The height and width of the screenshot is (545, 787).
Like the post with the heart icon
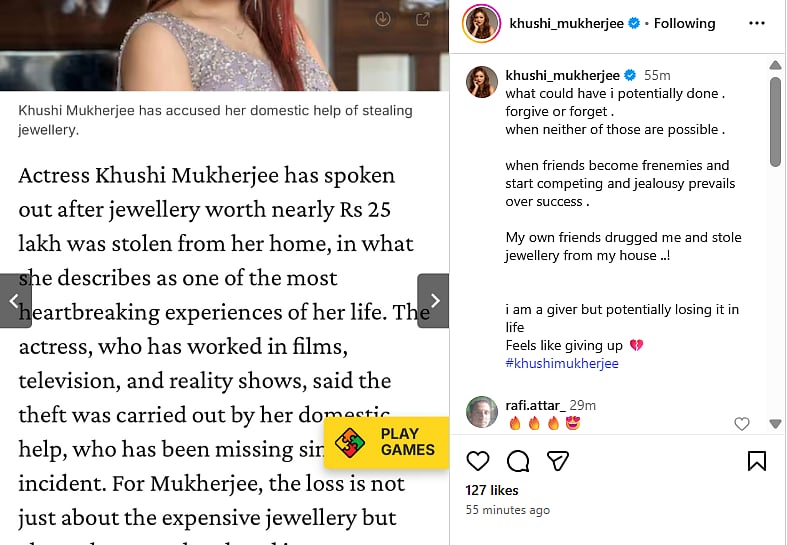point(478,461)
